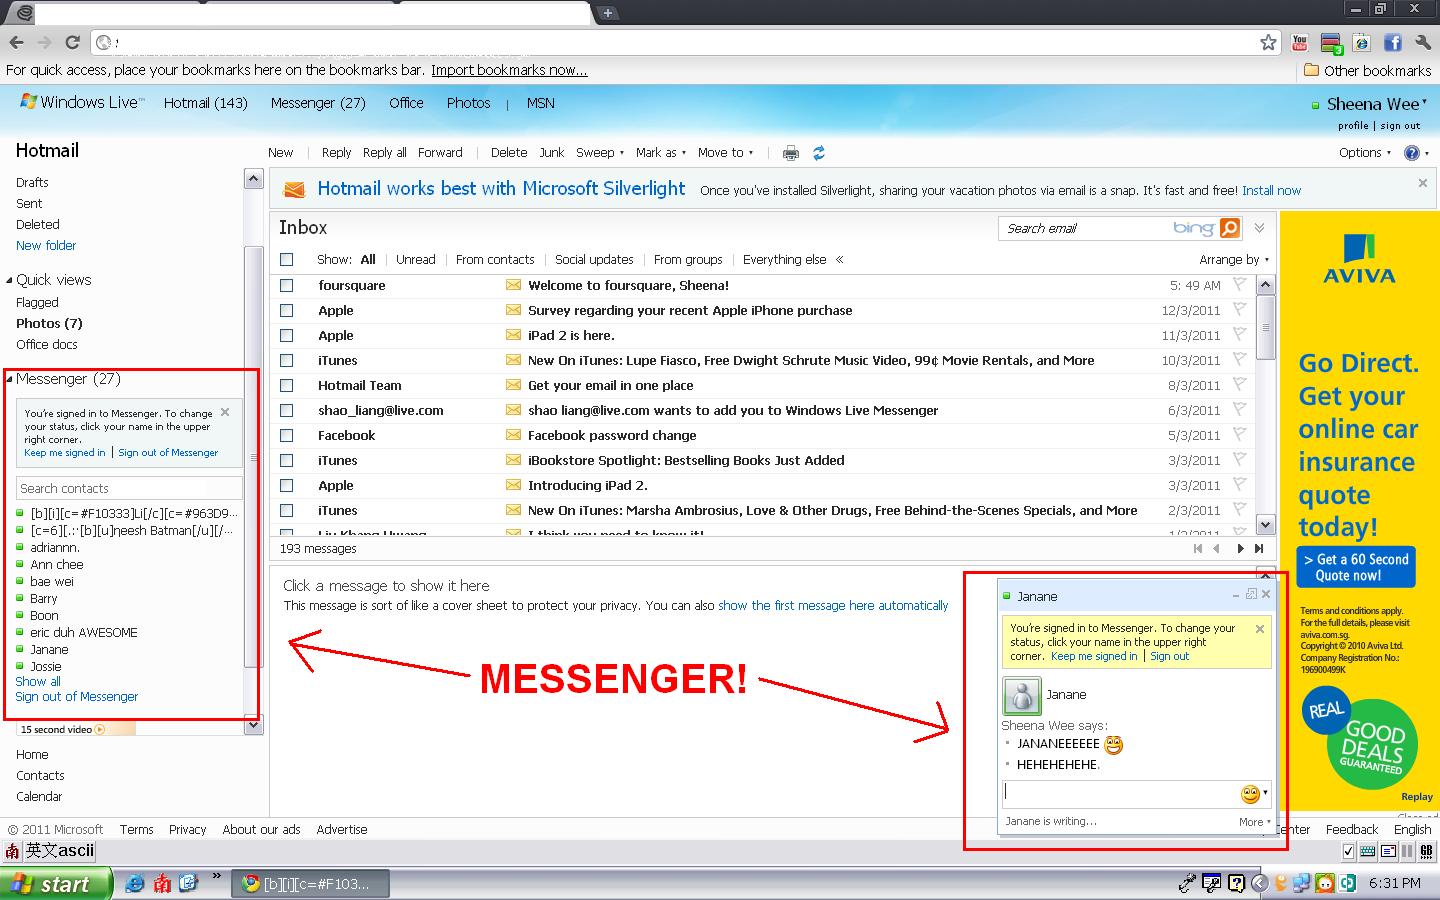1440x900 pixels.
Task: Go back with the browser back arrow
Action: (16, 42)
